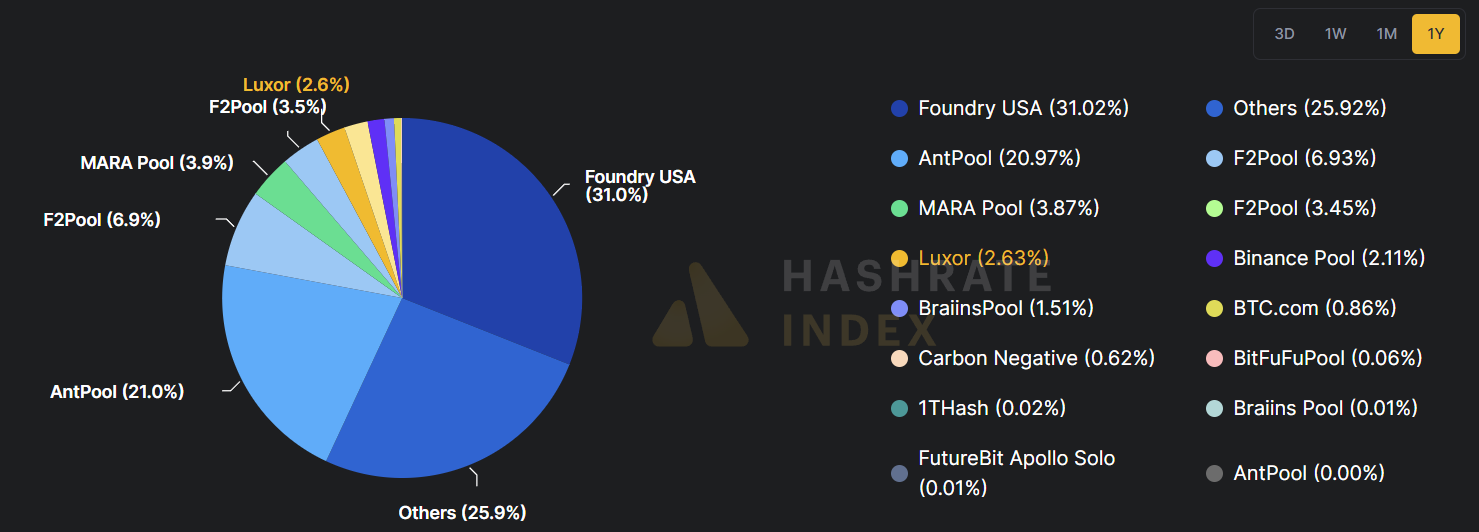
Task: Select the F2Pool (6.93%) legend item
Action: coord(1304,158)
